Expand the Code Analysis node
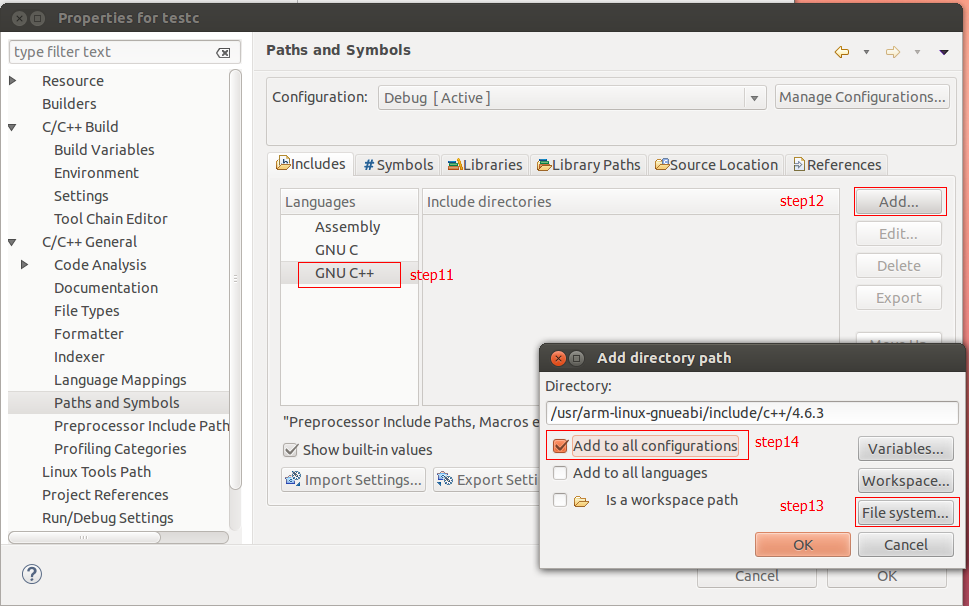 [25, 265]
